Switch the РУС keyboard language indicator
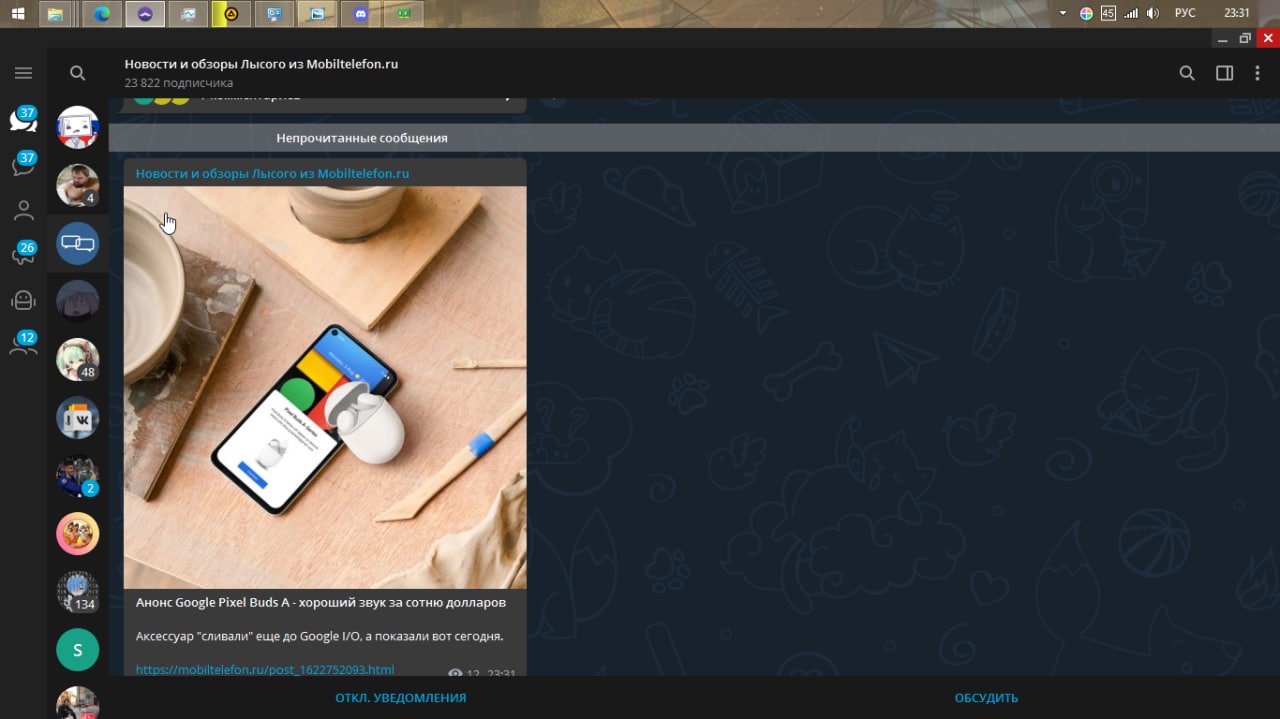1280x719 pixels. click(1185, 13)
